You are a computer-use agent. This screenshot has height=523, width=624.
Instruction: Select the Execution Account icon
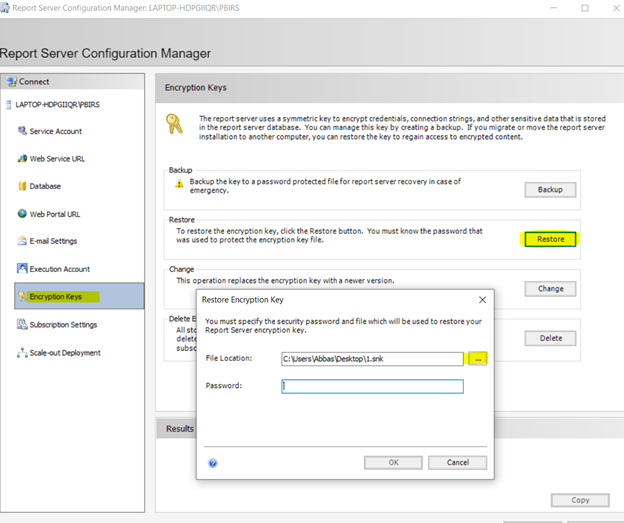coord(22,269)
